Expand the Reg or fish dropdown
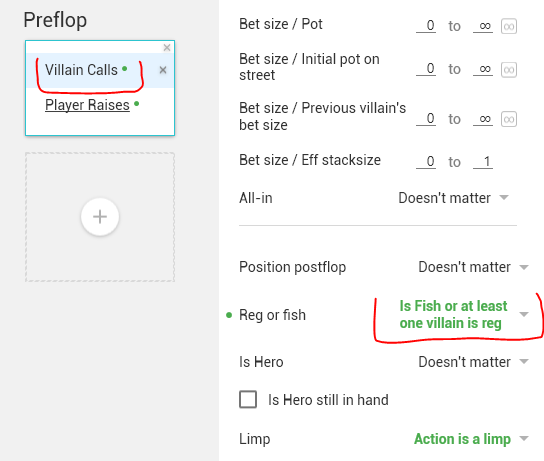The width and height of the screenshot is (544, 461). [x=464, y=315]
